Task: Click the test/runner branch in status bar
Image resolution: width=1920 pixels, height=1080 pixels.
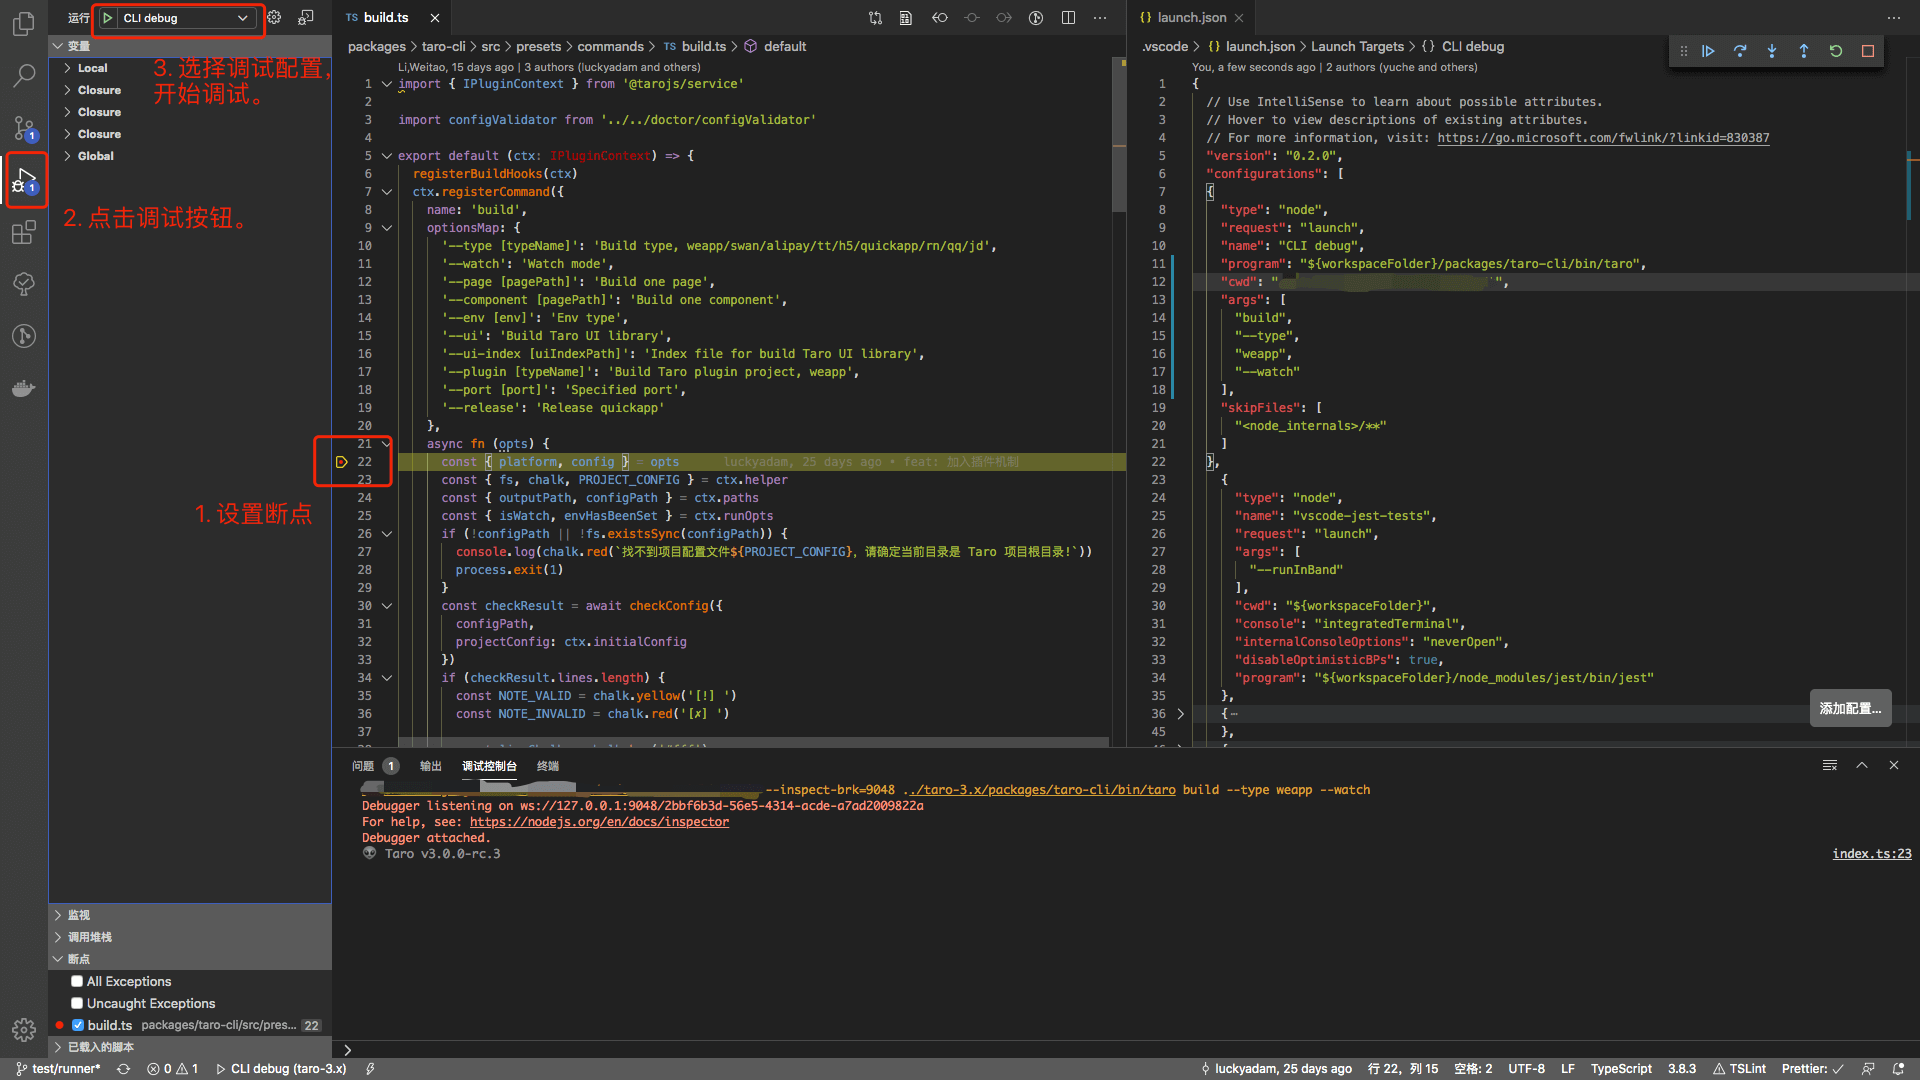Action: point(58,1069)
